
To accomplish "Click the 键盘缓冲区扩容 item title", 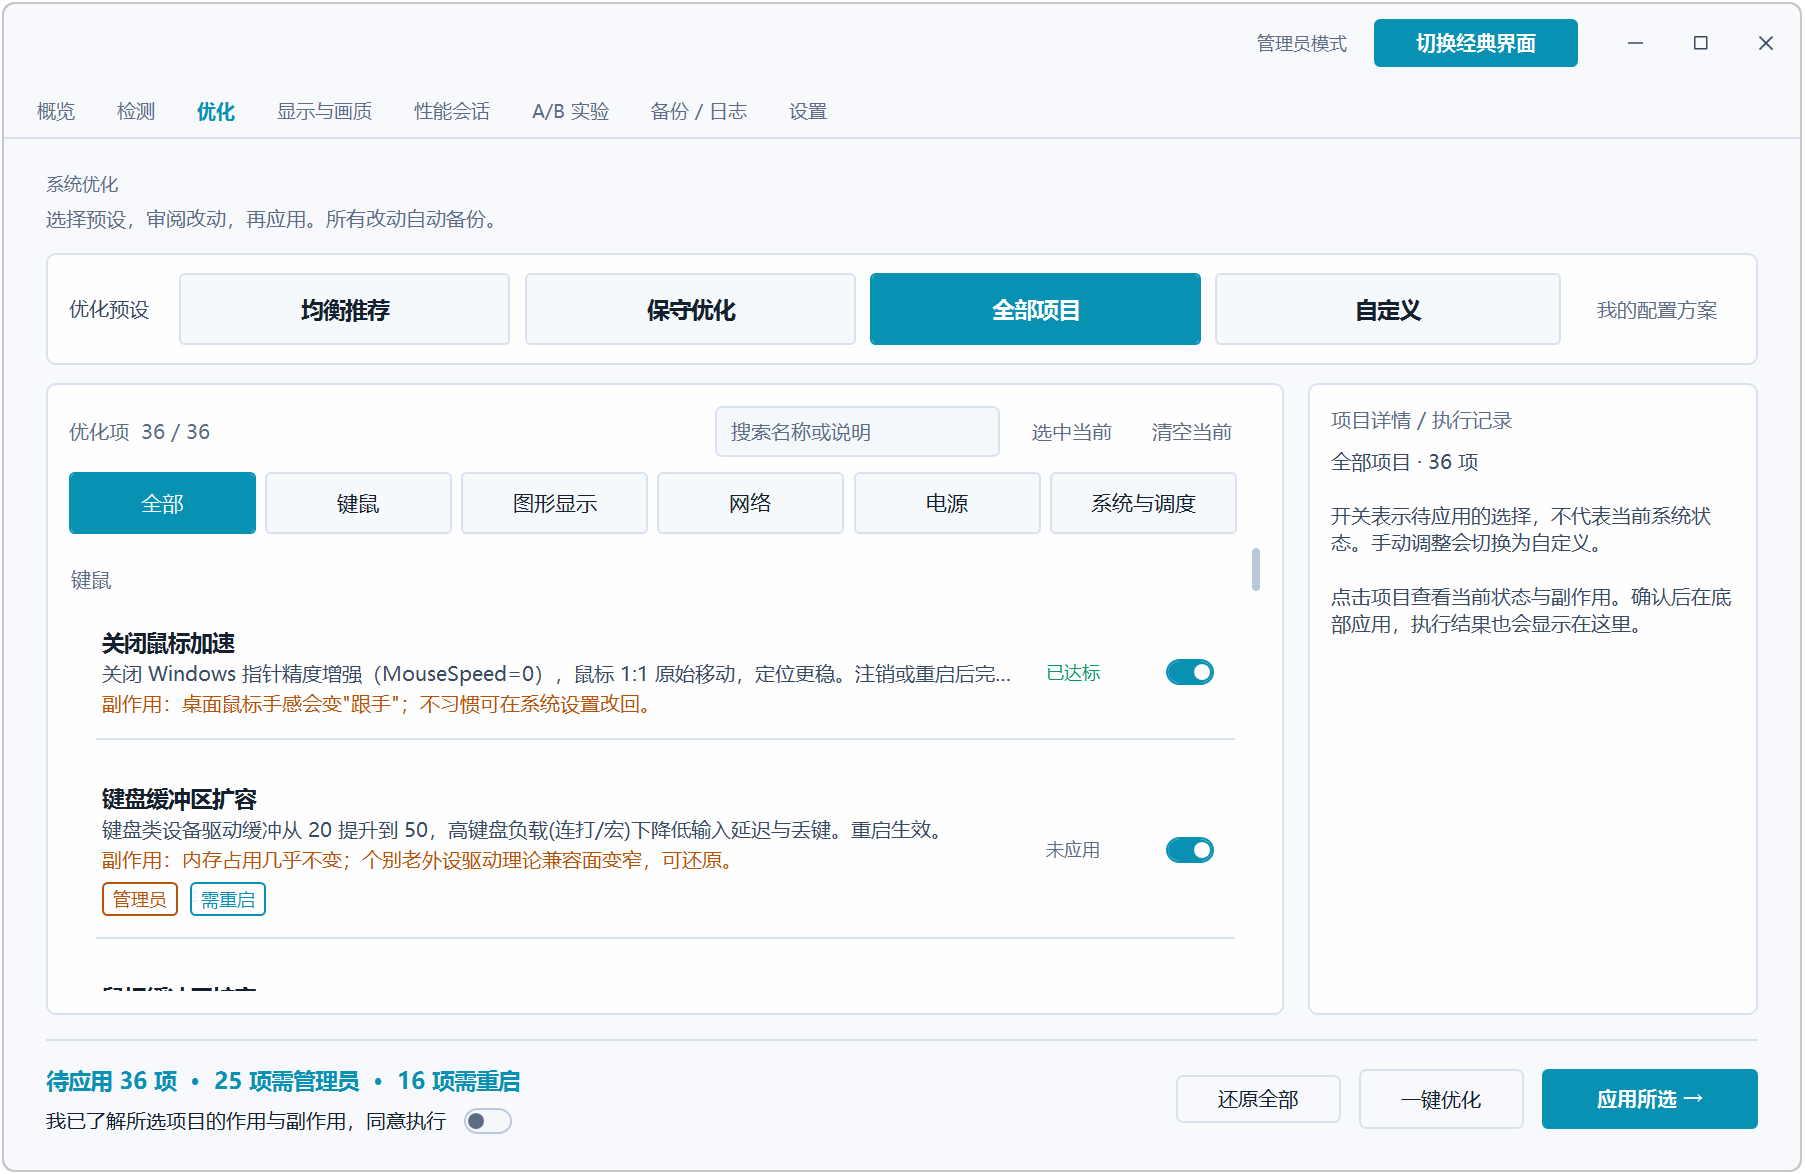I will pyautogui.click(x=179, y=799).
